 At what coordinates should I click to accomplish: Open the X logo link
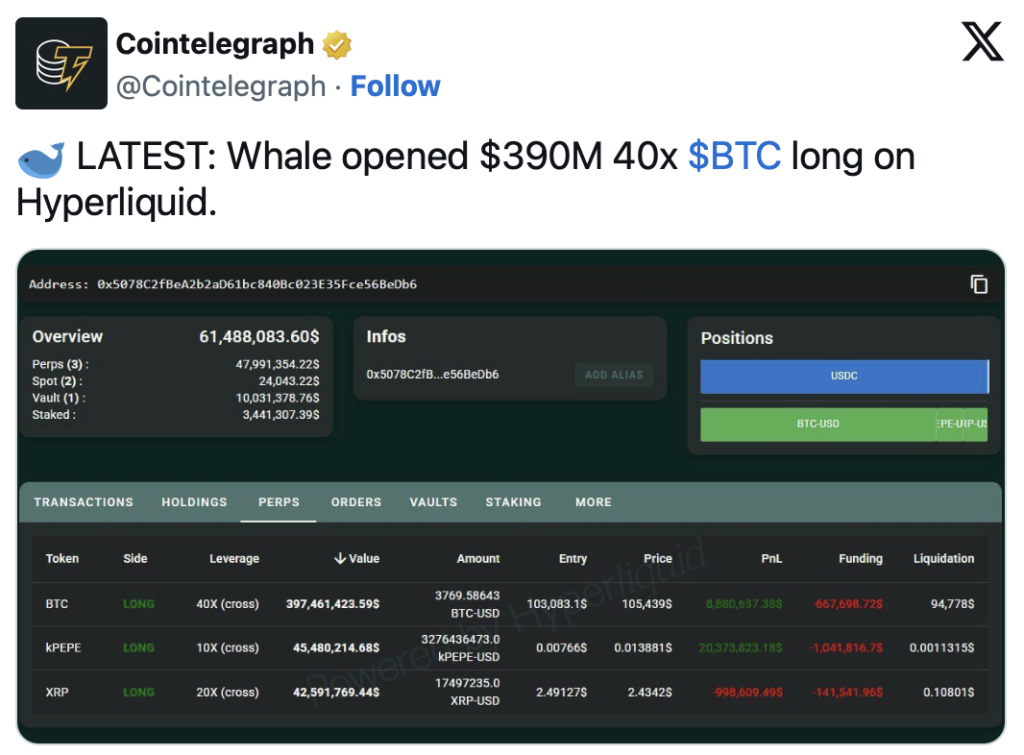[982, 41]
